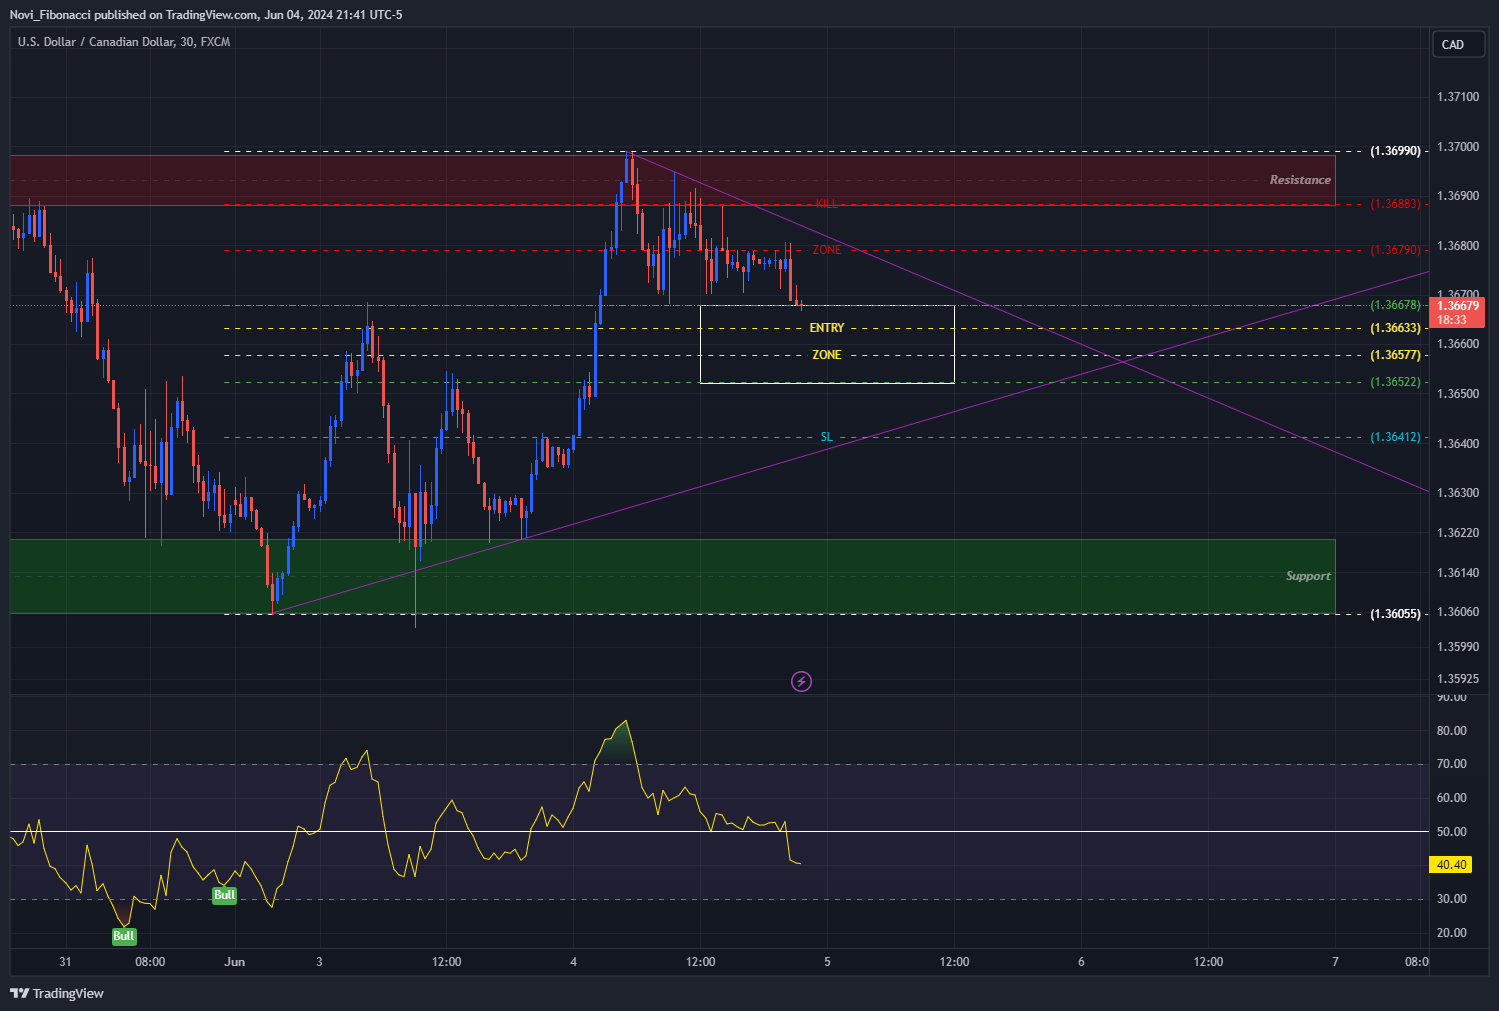Select the green (1.36522) level label
Image resolution: width=1499 pixels, height=1011 pixels.
(1395, 382)
